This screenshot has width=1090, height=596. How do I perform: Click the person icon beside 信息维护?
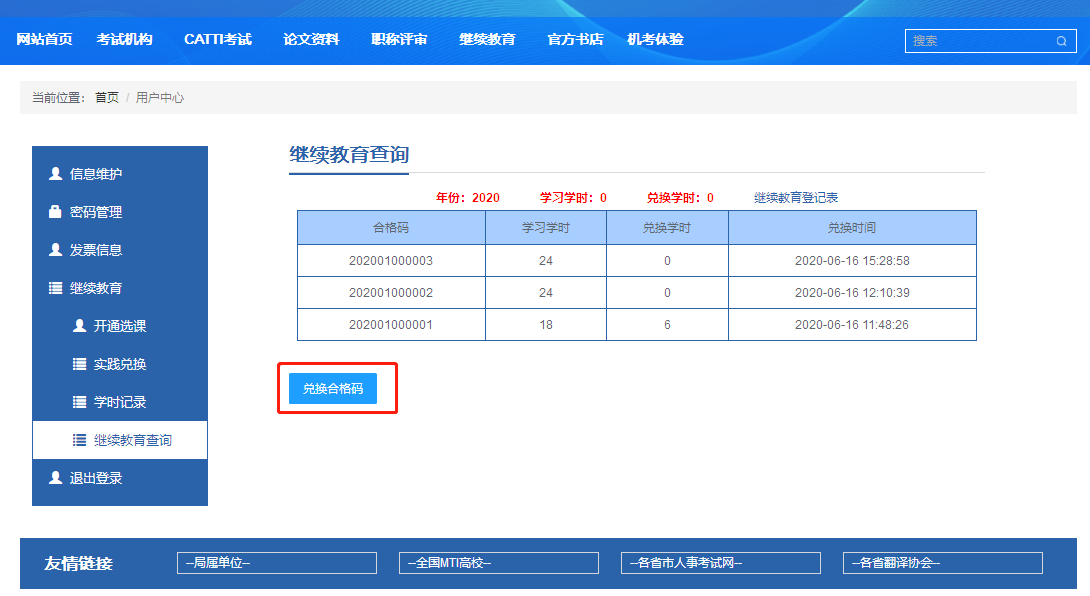pyautogui.click(x=55, y=174)
